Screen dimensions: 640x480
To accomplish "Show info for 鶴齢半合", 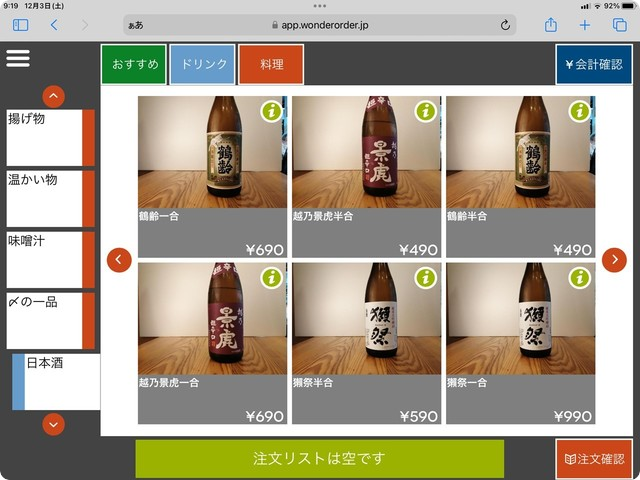I will coord(580,111).
